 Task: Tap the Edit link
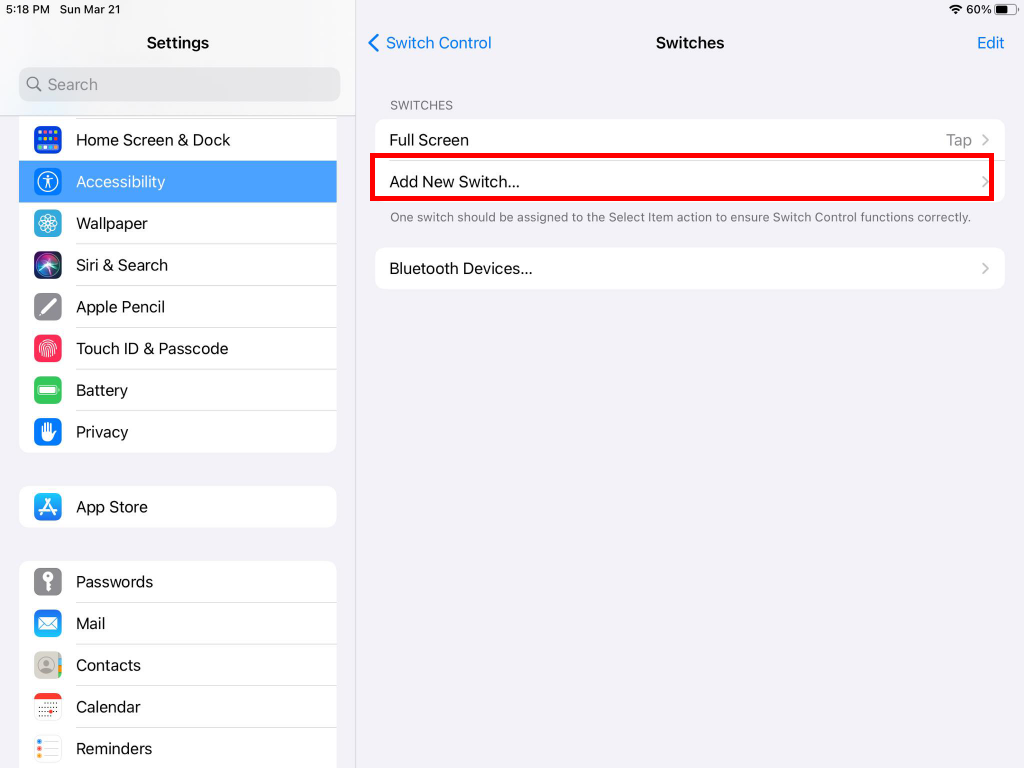(x=990, y=43)
